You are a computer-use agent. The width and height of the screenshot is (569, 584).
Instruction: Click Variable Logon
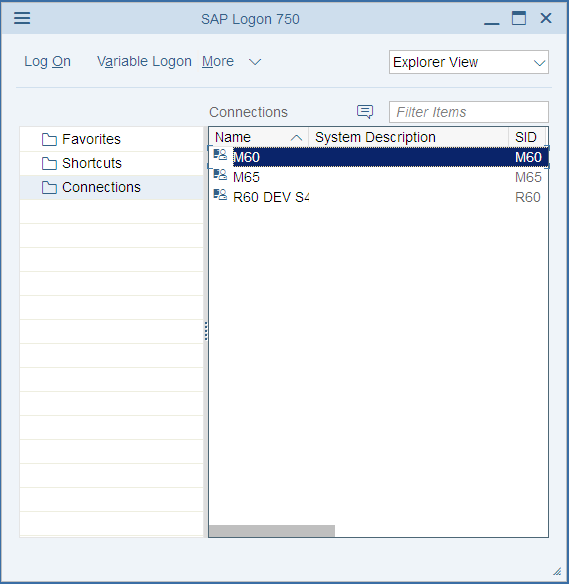click(x=144, y=61)
